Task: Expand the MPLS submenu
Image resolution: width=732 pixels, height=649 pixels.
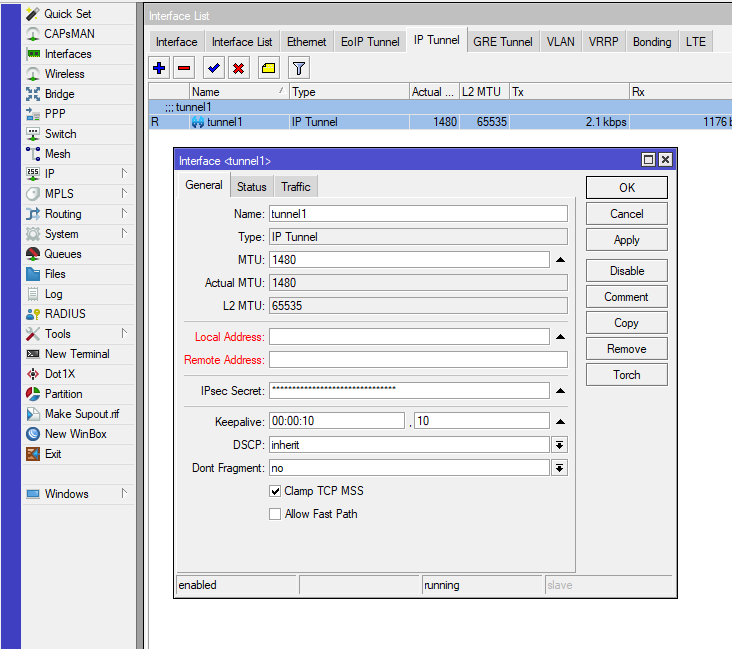Action: (124, 193)
